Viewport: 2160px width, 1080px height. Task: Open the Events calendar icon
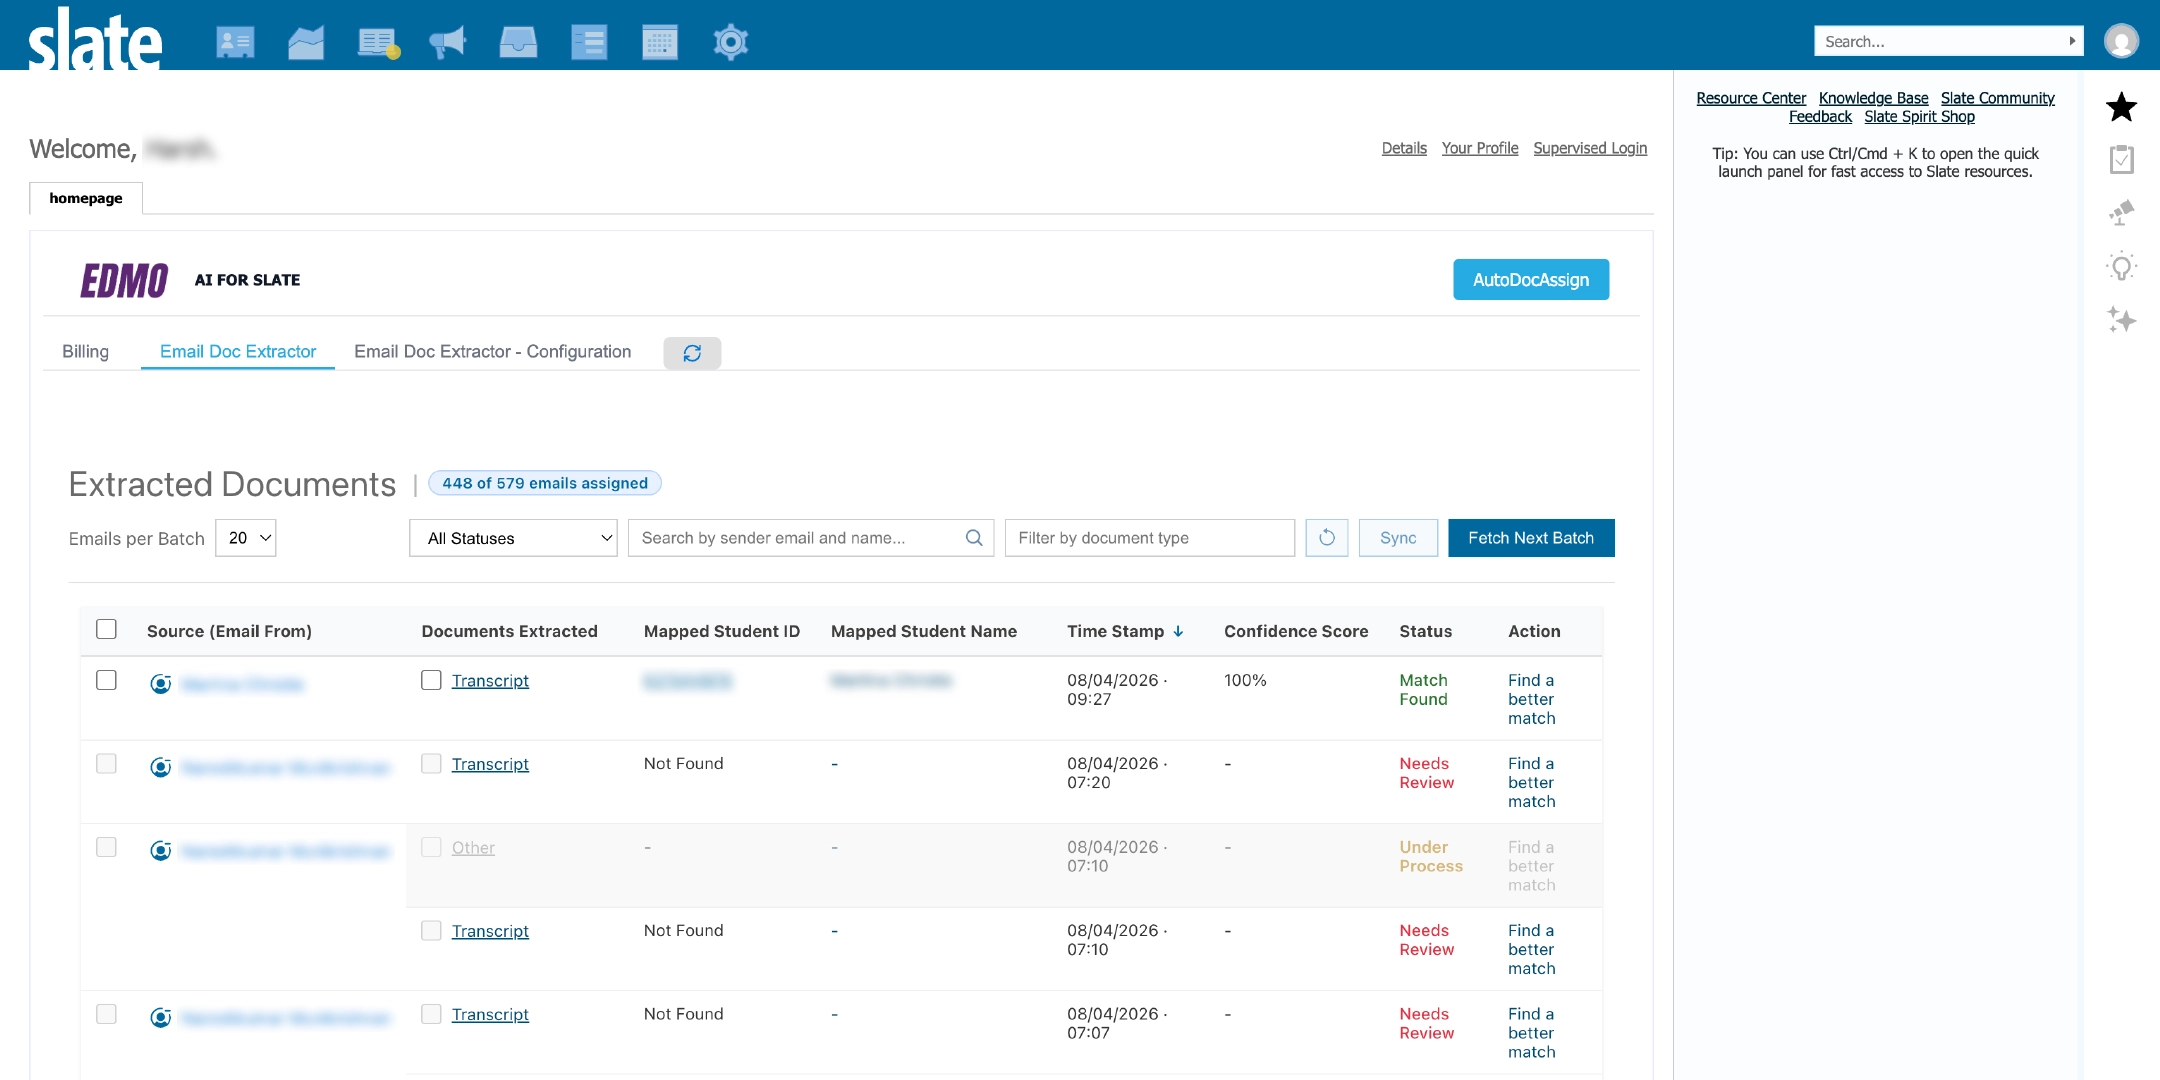(660, 42)
